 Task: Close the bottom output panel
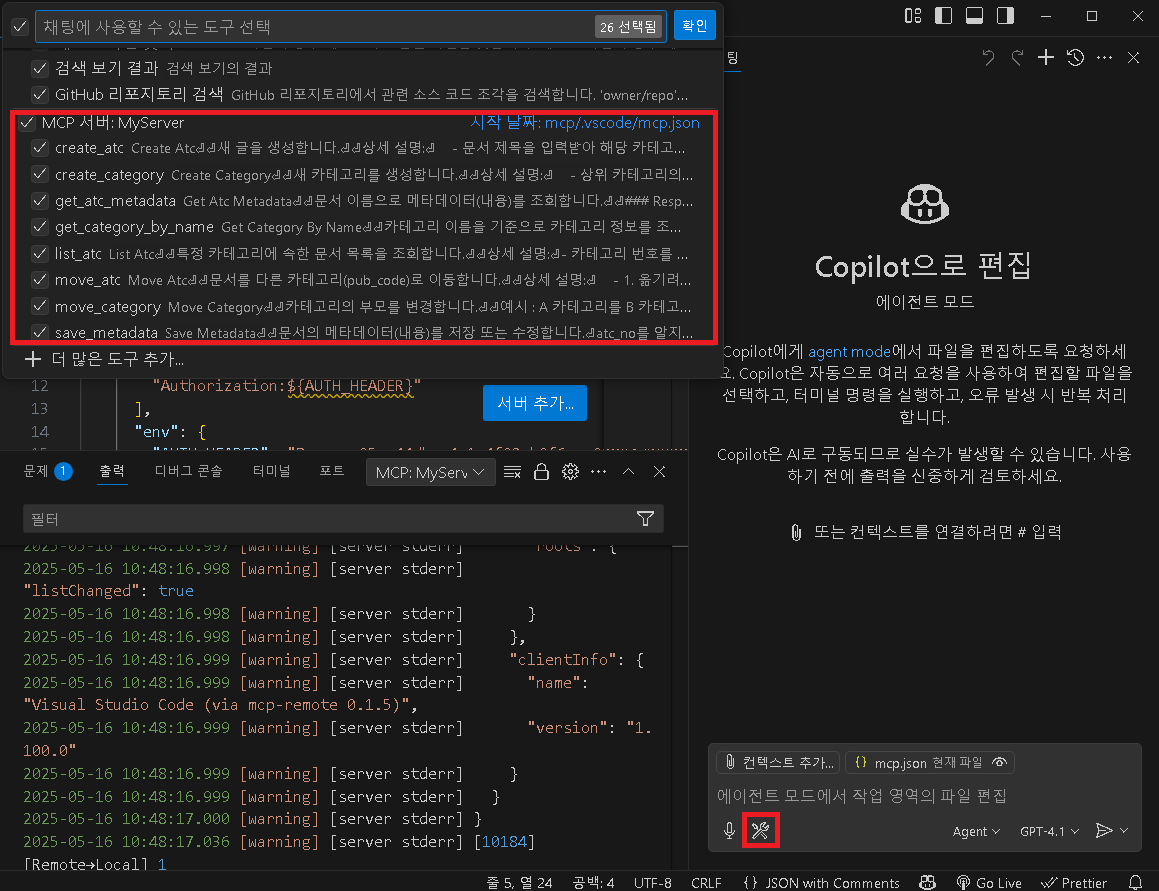click(x=659, y=472)
